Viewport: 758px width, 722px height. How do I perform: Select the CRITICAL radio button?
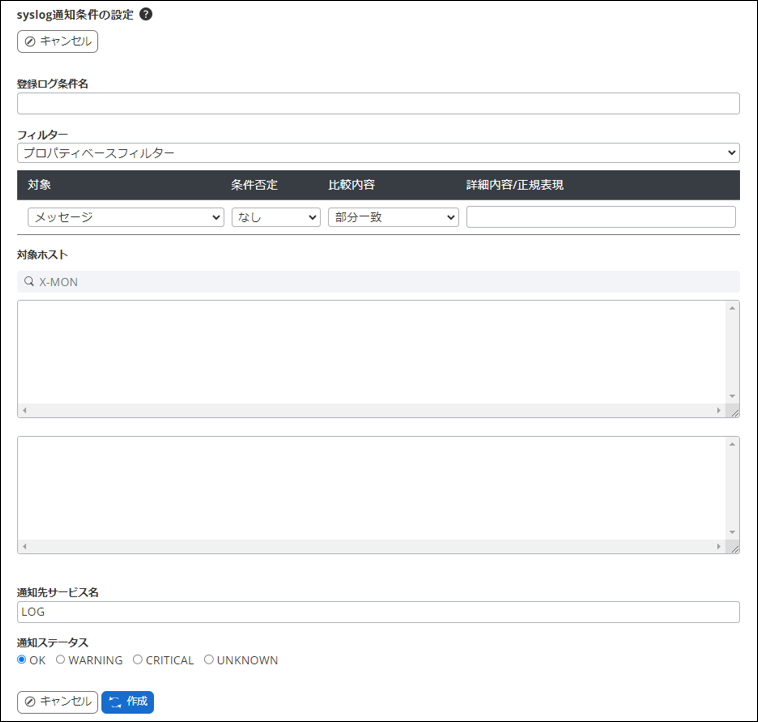[x=137, y=660]
